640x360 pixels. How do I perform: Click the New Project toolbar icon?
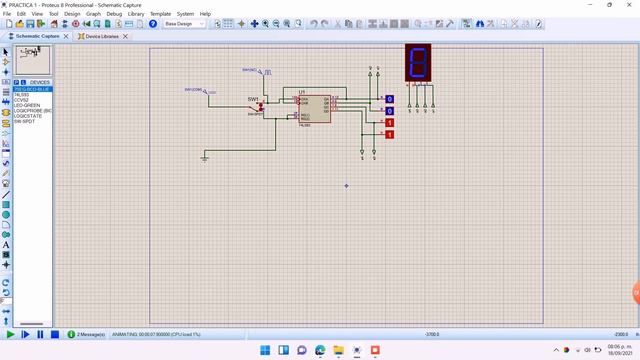coord(9,24)
